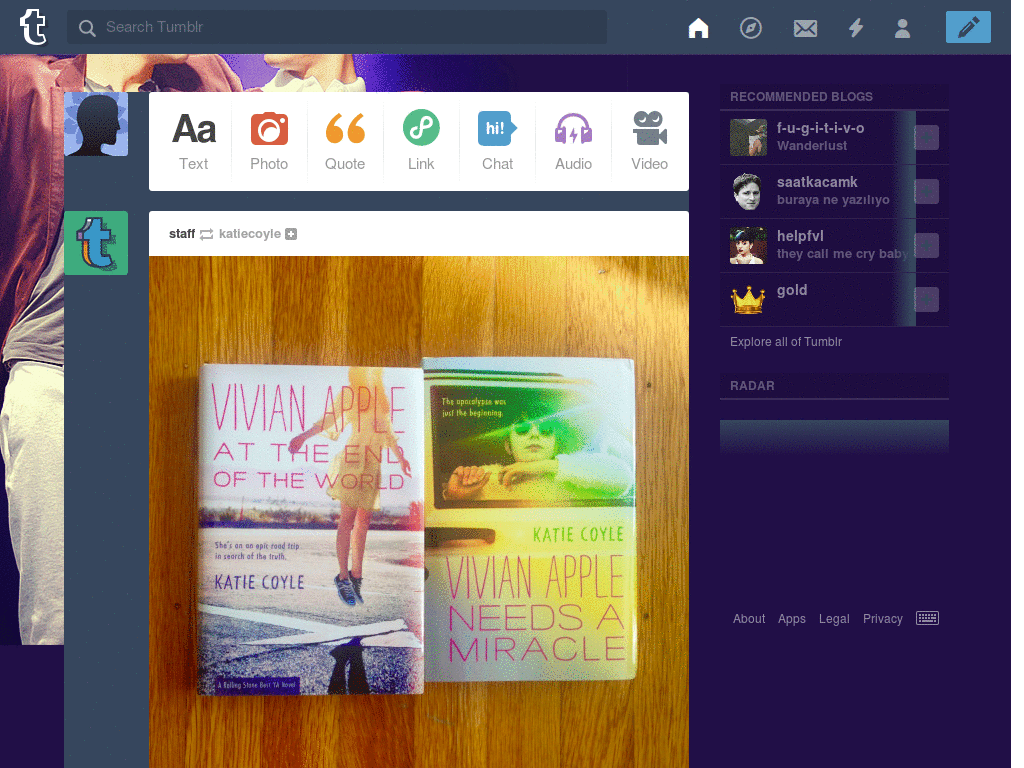The image size is (1024, 768).
Task: Click the reblog arrows icon in post header
Action: [206, 234]
